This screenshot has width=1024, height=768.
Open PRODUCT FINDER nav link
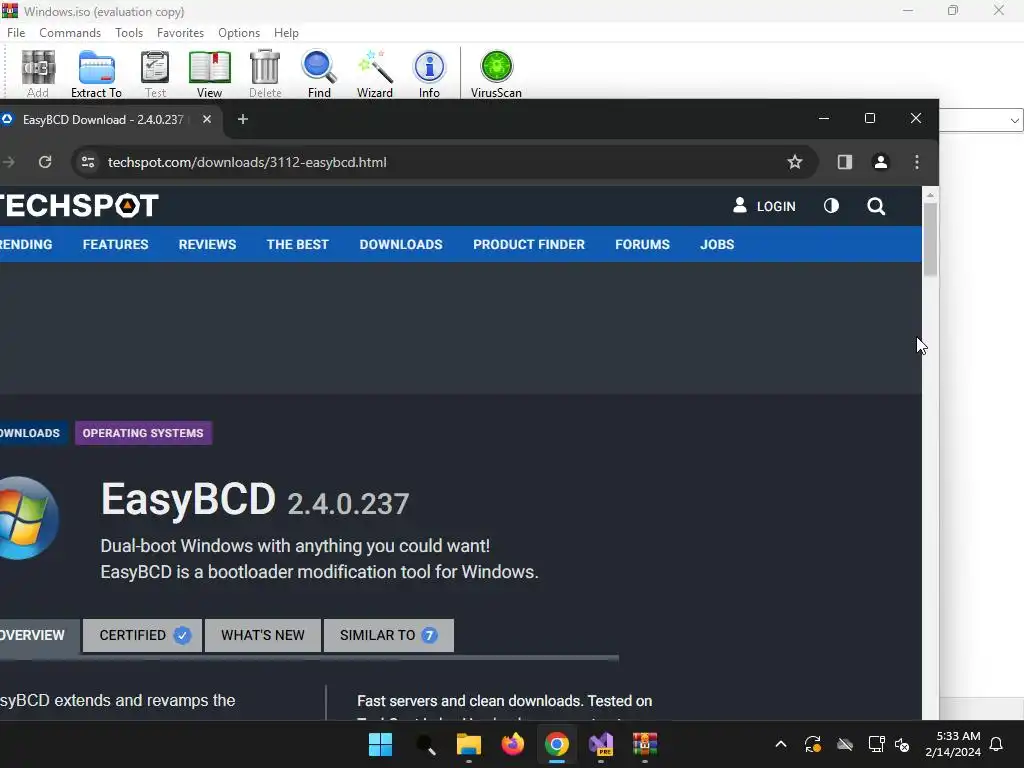click(x=529, y=244)
